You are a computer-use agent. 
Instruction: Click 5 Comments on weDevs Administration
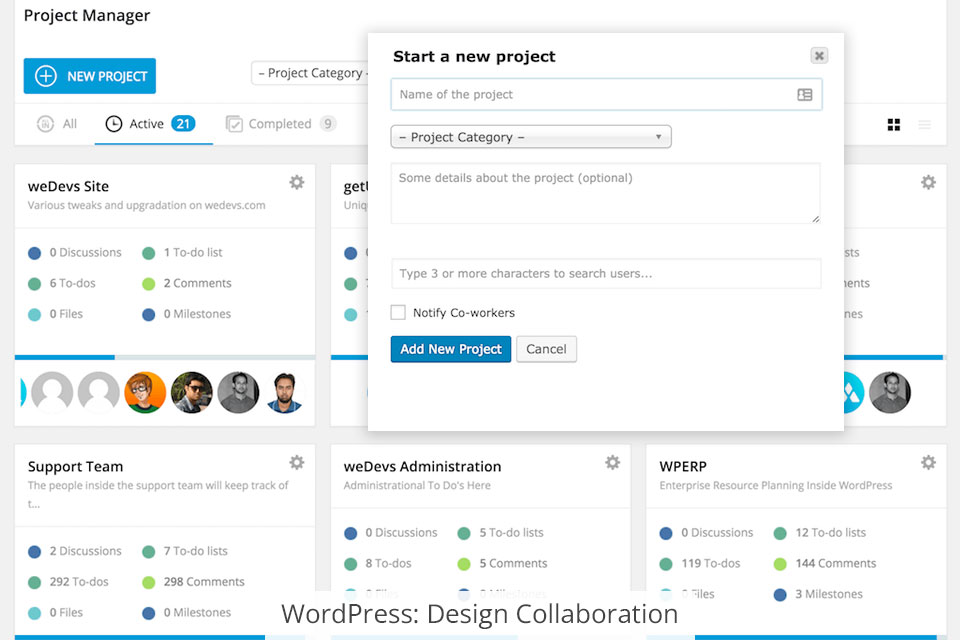[513, 563]
